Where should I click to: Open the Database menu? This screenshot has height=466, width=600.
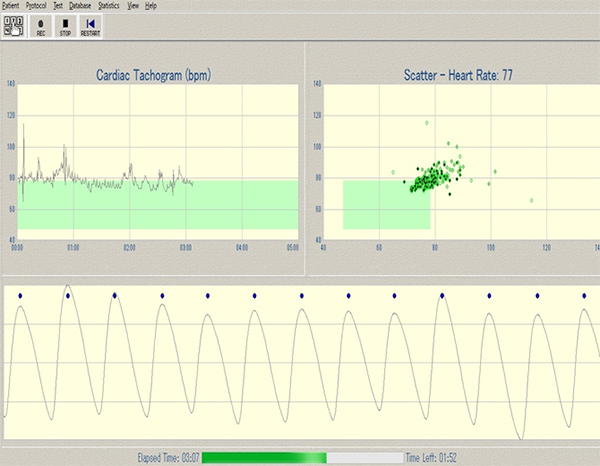(x=82, y=5)
